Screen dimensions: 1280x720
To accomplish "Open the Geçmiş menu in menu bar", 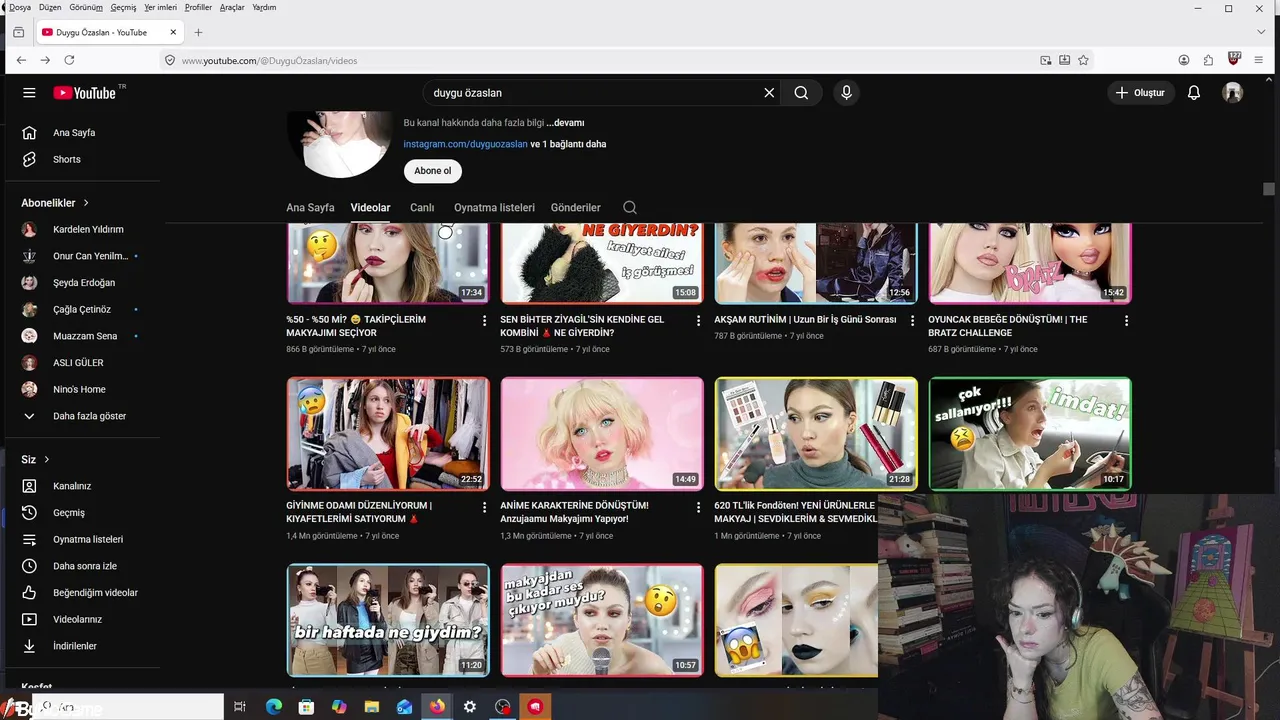I will 123,7.
